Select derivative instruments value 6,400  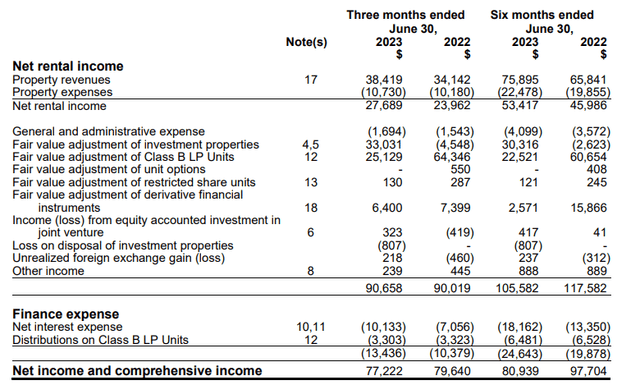pos(387,208)
